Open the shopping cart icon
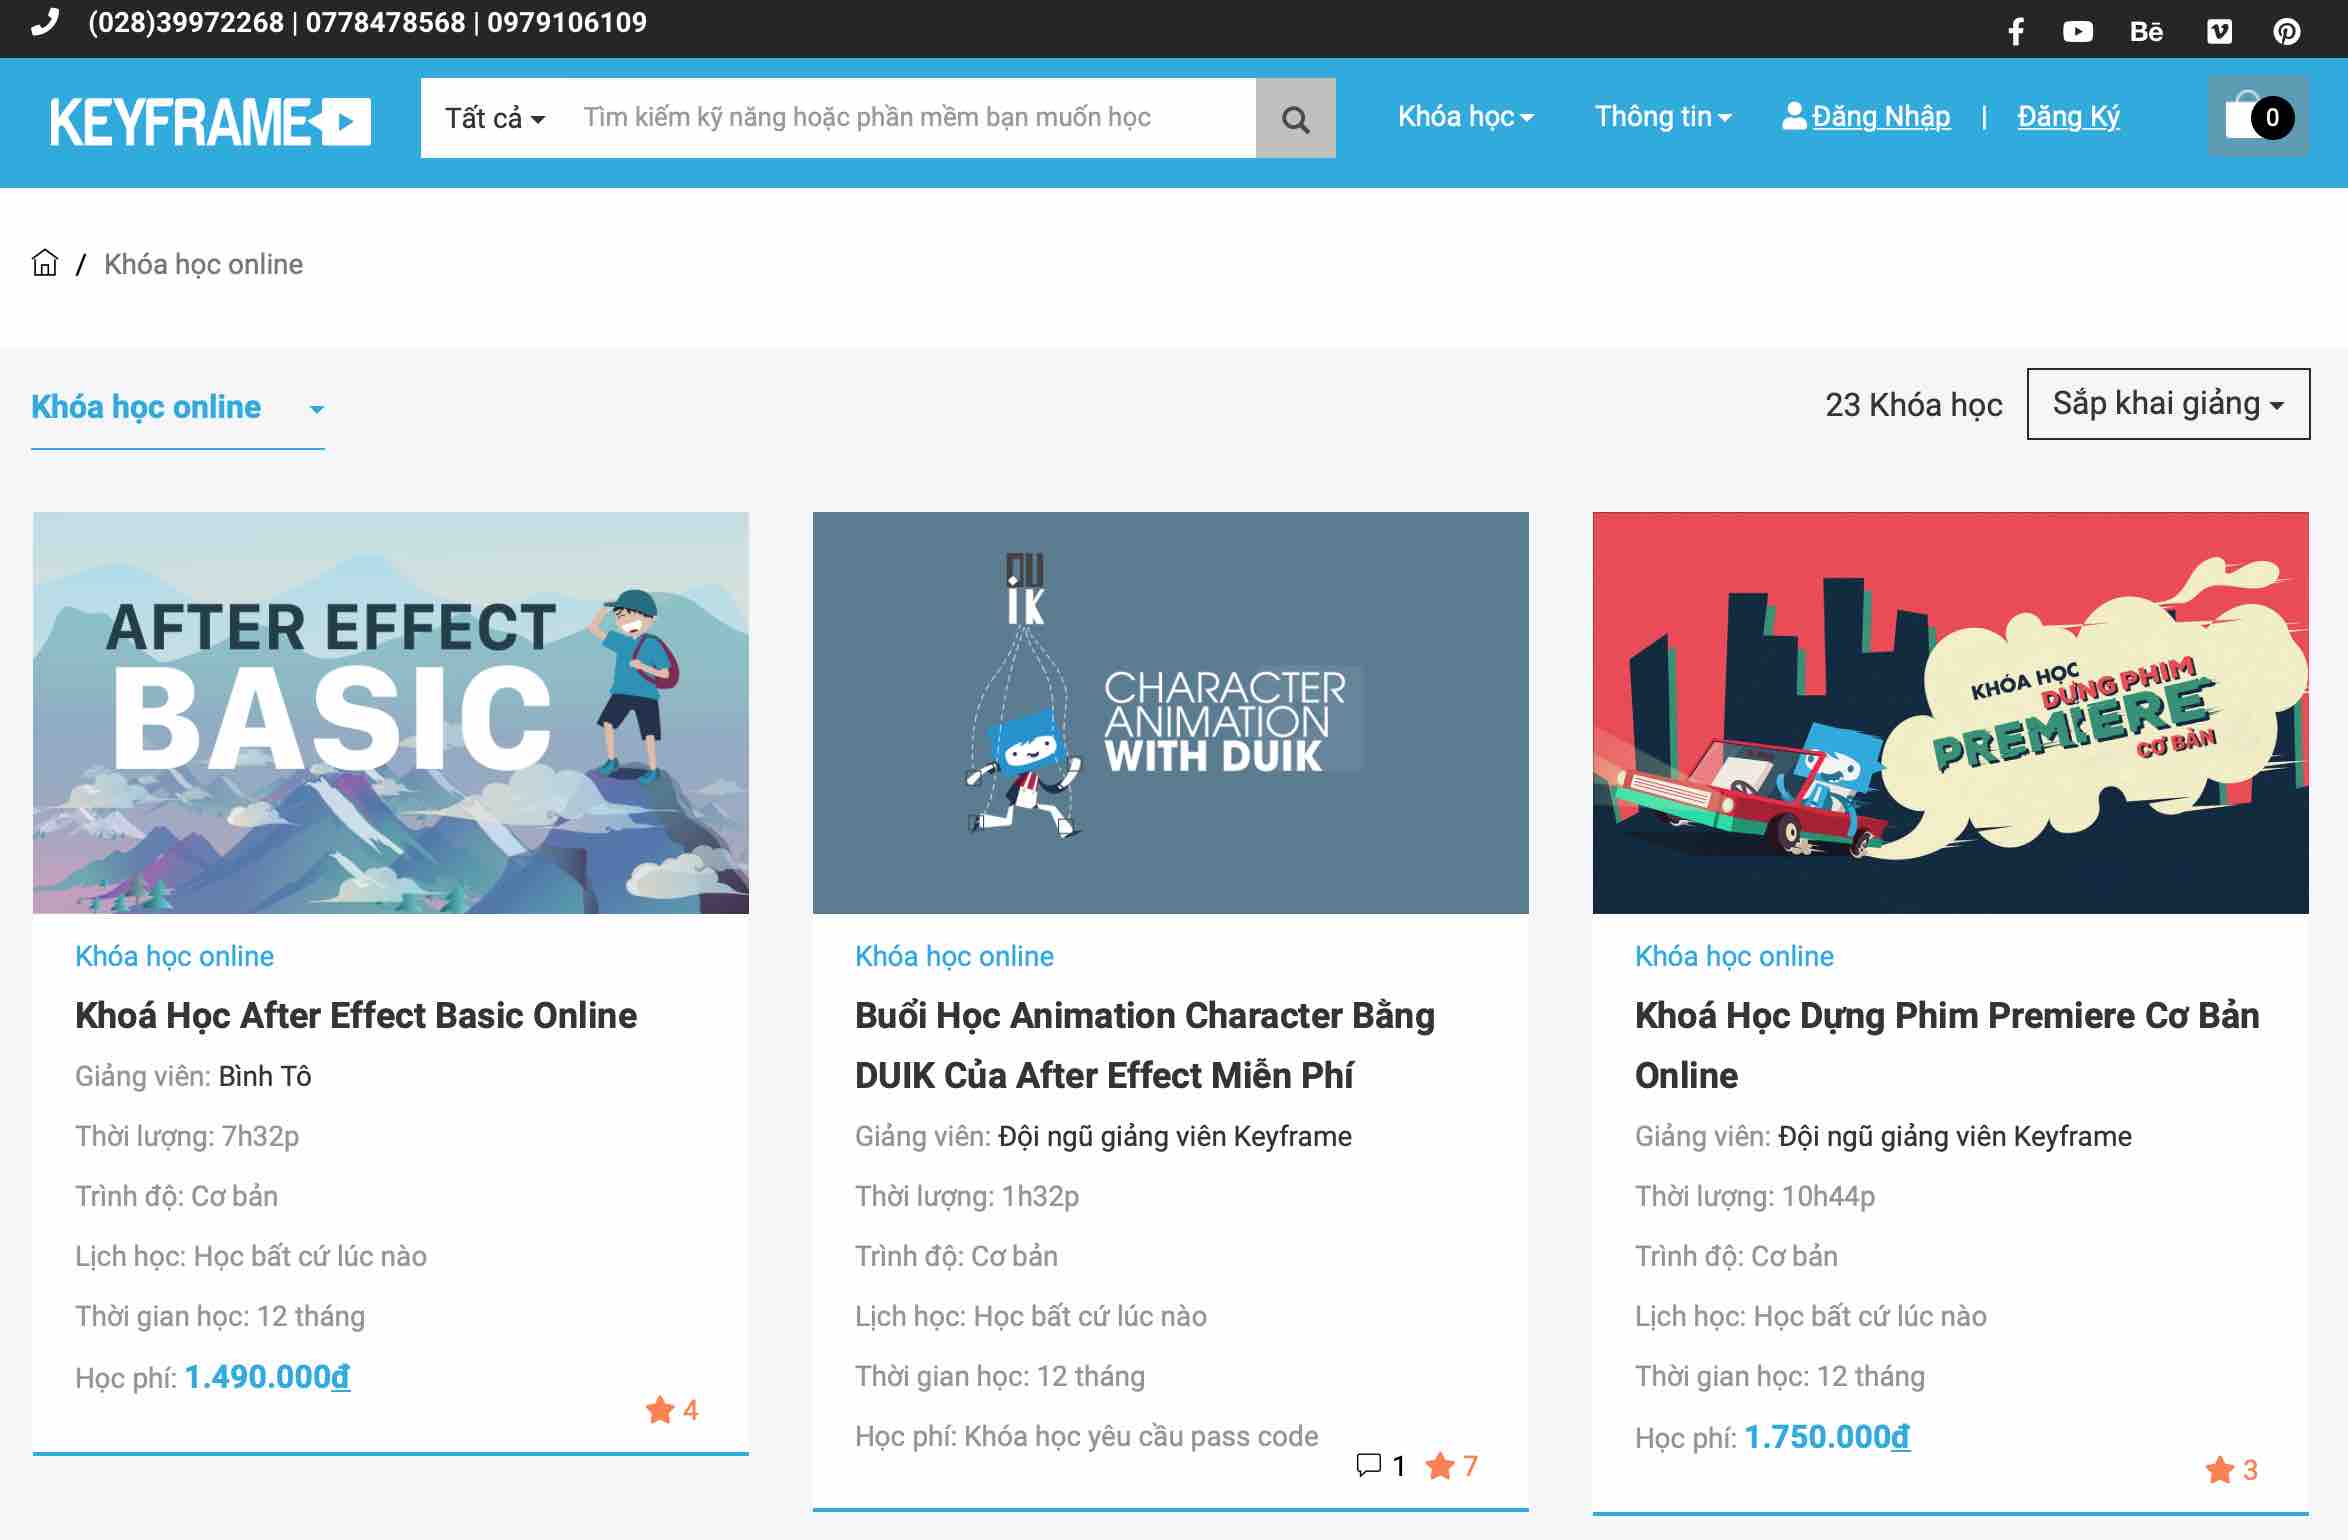2348x1540 pixels. point(2258,117)
